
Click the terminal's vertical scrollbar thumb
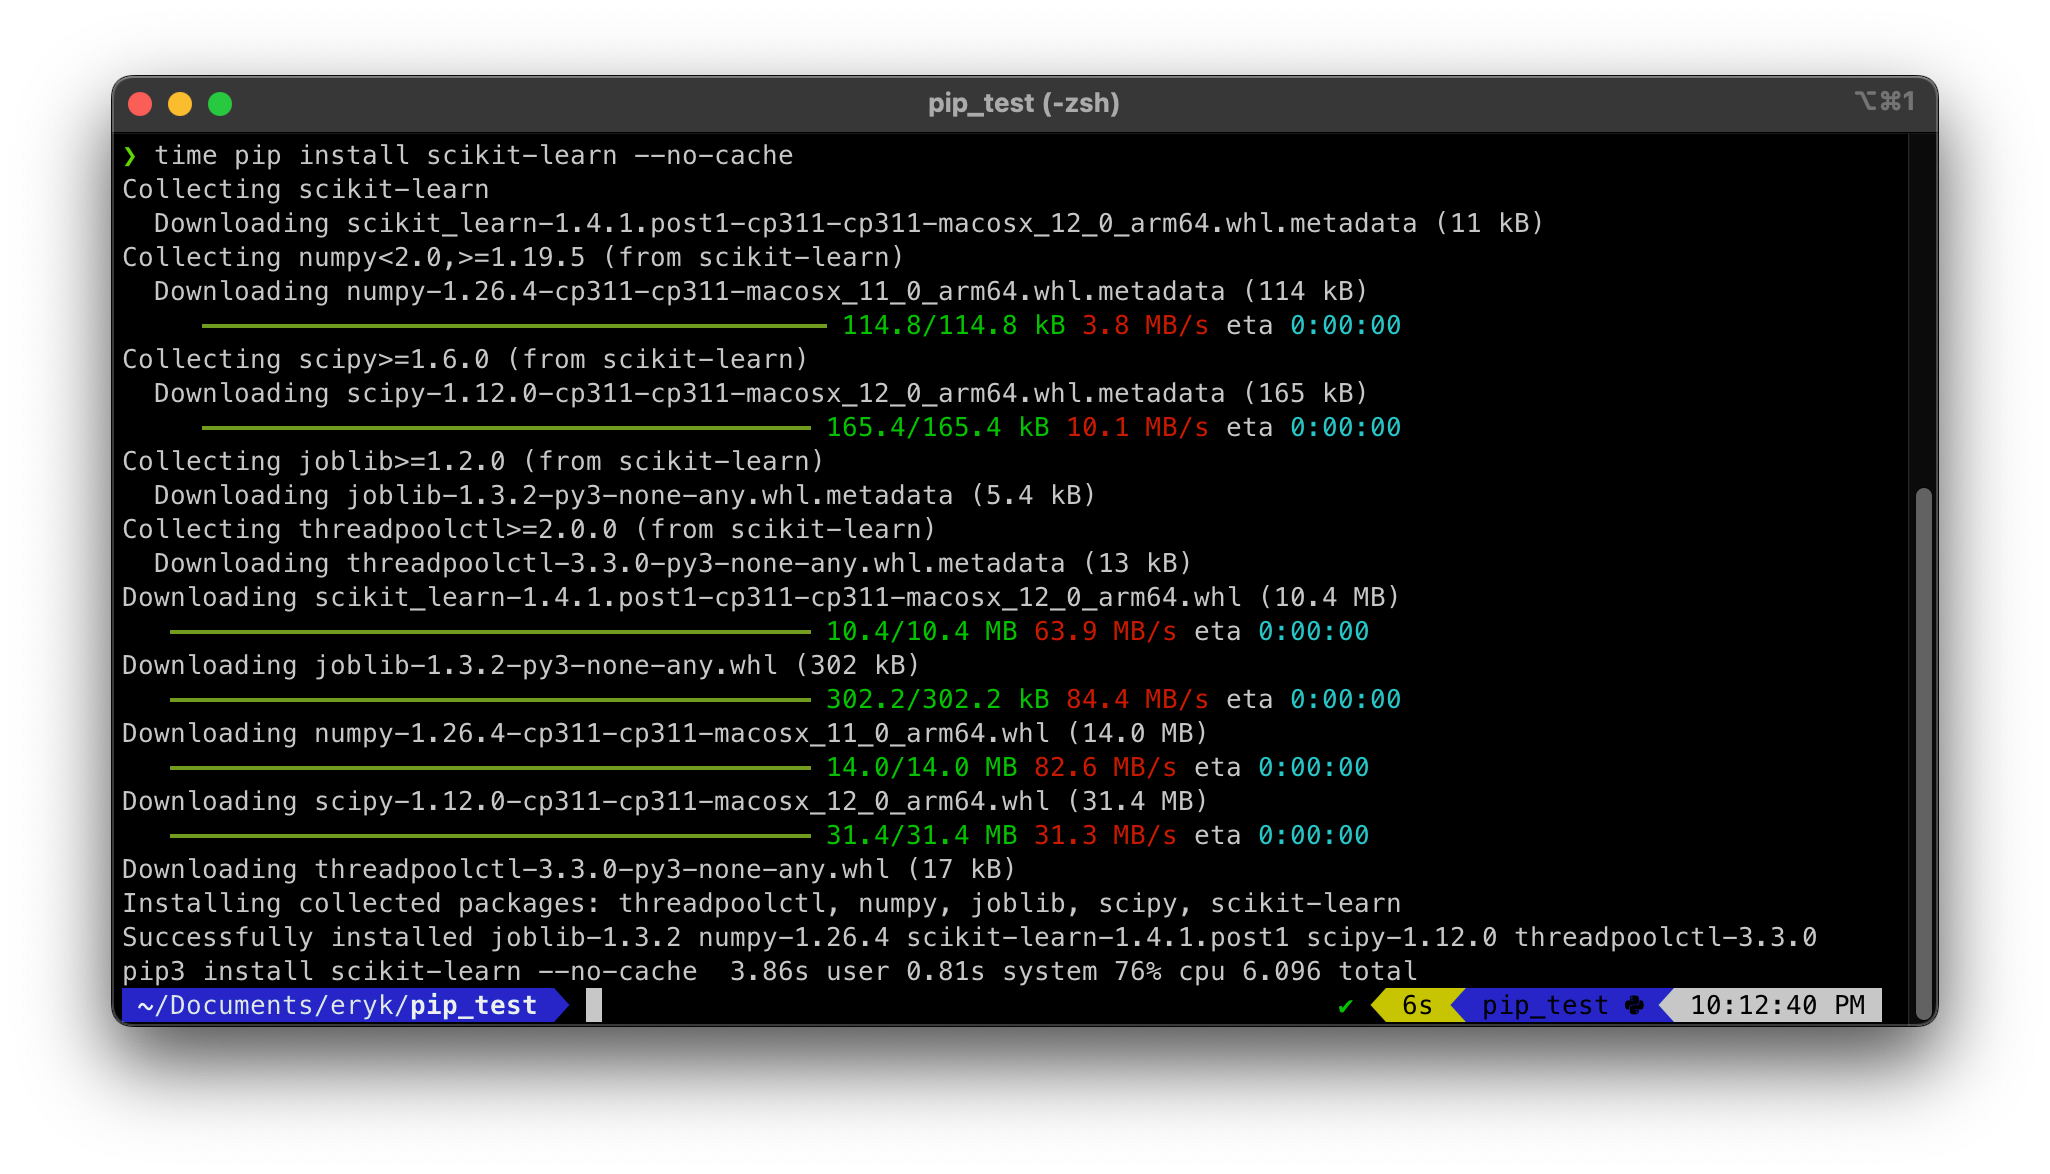1922,752
